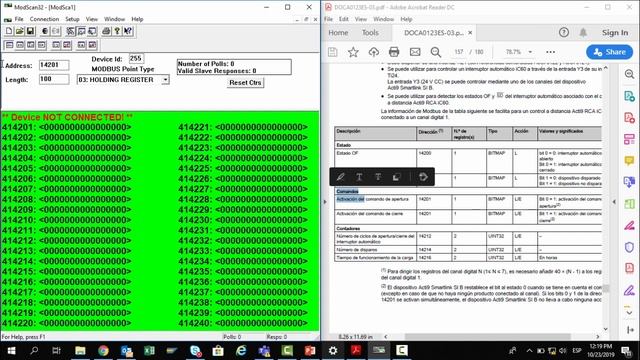Screen dimensions: 640x360
Task: Close the DOCA0123ES-03 PDF tab
Action: (x=470, y=33)
